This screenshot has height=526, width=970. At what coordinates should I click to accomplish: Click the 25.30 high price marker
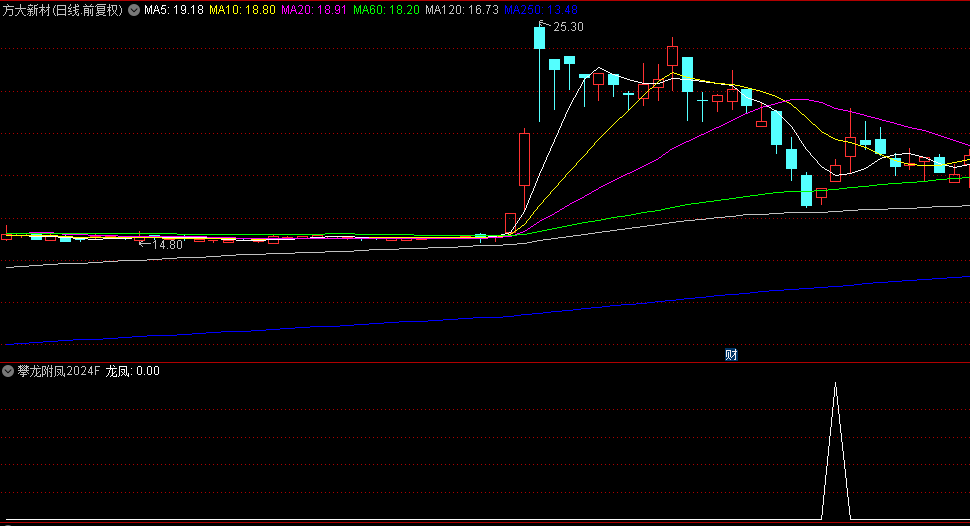tap(567, 27)
